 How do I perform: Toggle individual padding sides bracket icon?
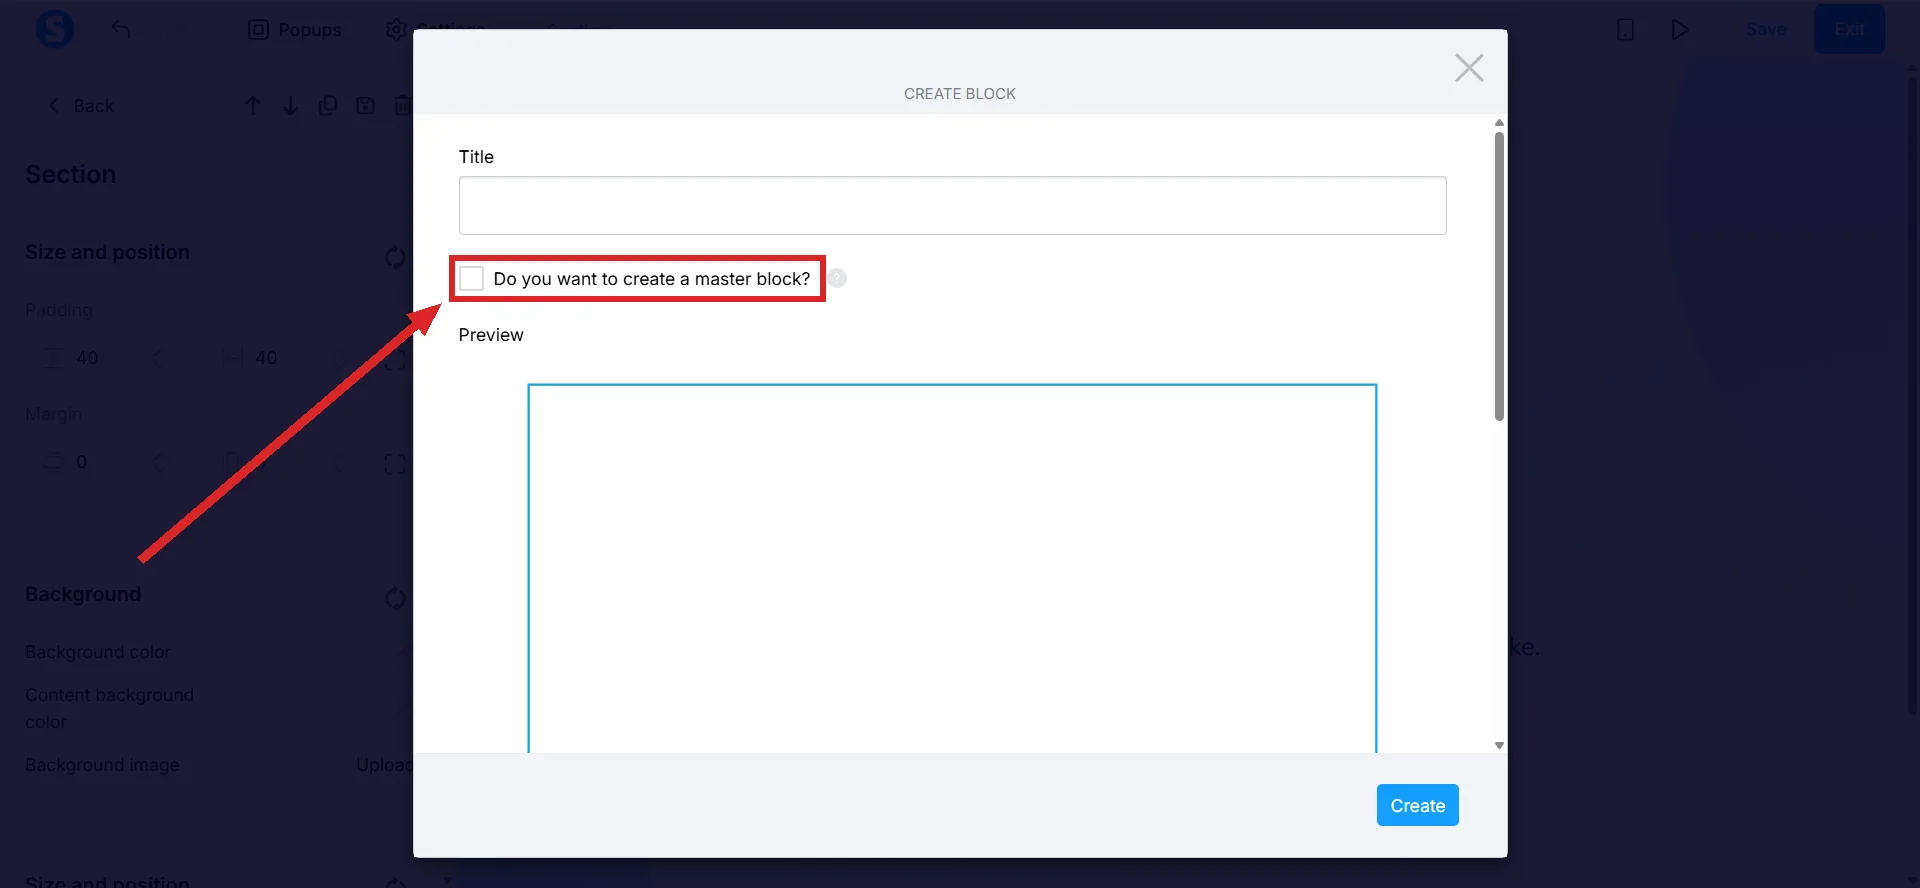point(395,359)
